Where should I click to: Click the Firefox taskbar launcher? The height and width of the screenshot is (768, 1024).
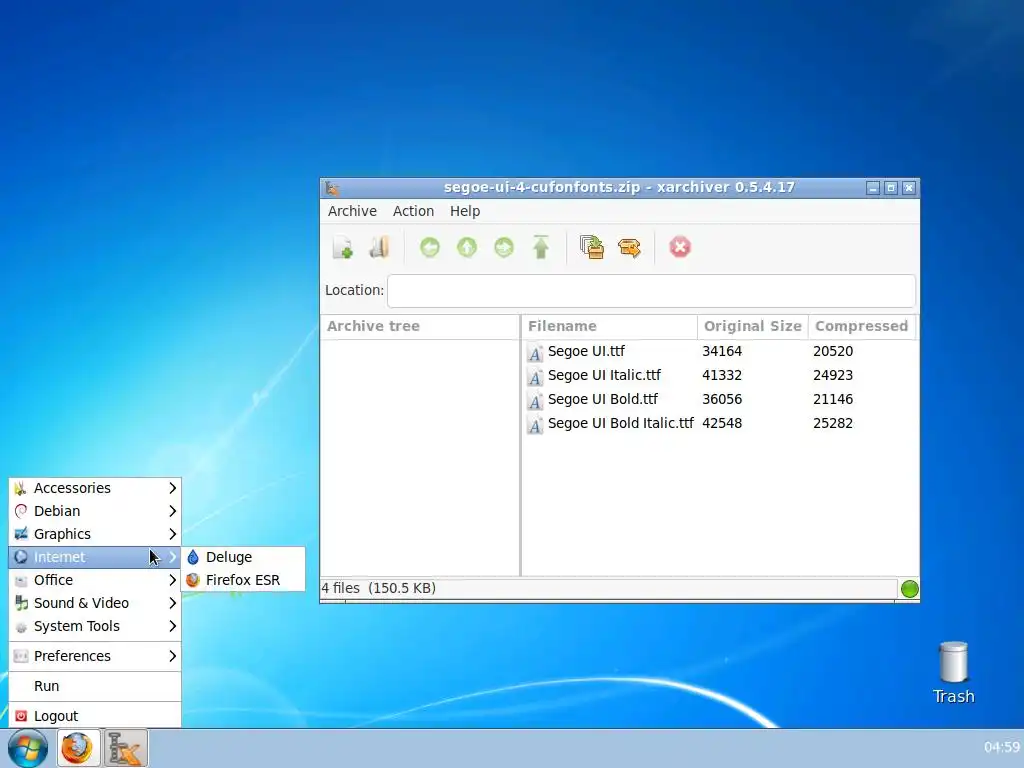tap(77, 748)
